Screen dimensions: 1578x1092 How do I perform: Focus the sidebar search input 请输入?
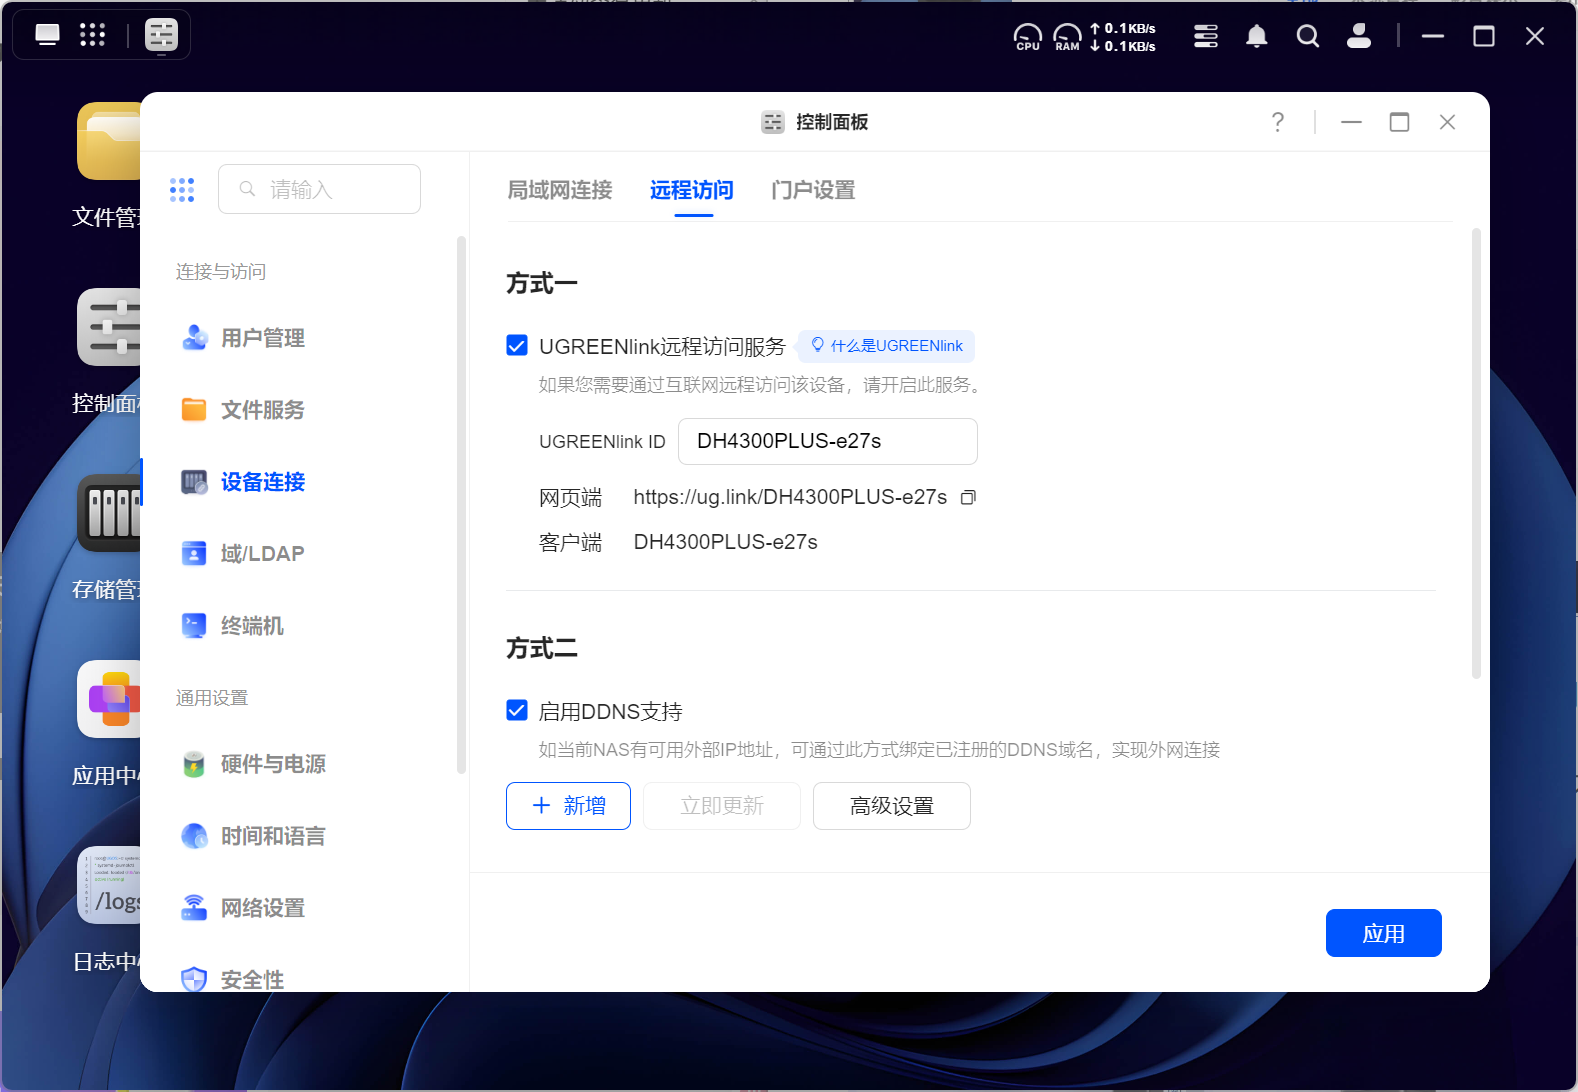tap(319, 189)
